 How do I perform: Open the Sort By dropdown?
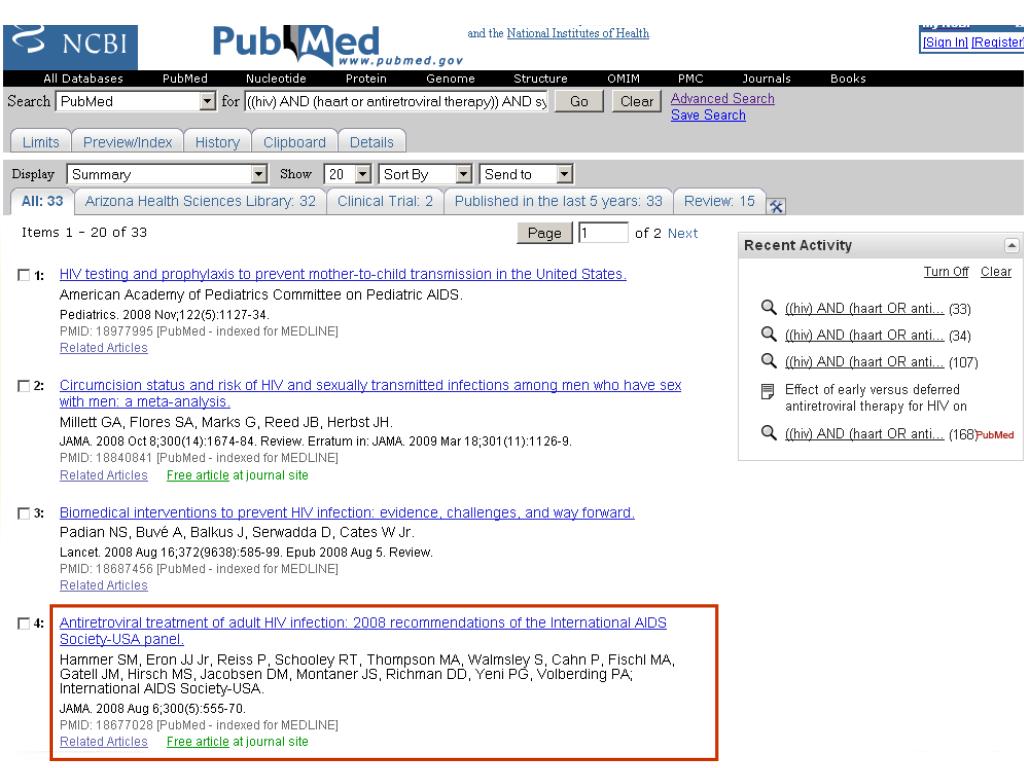click(x=425, y=174)
